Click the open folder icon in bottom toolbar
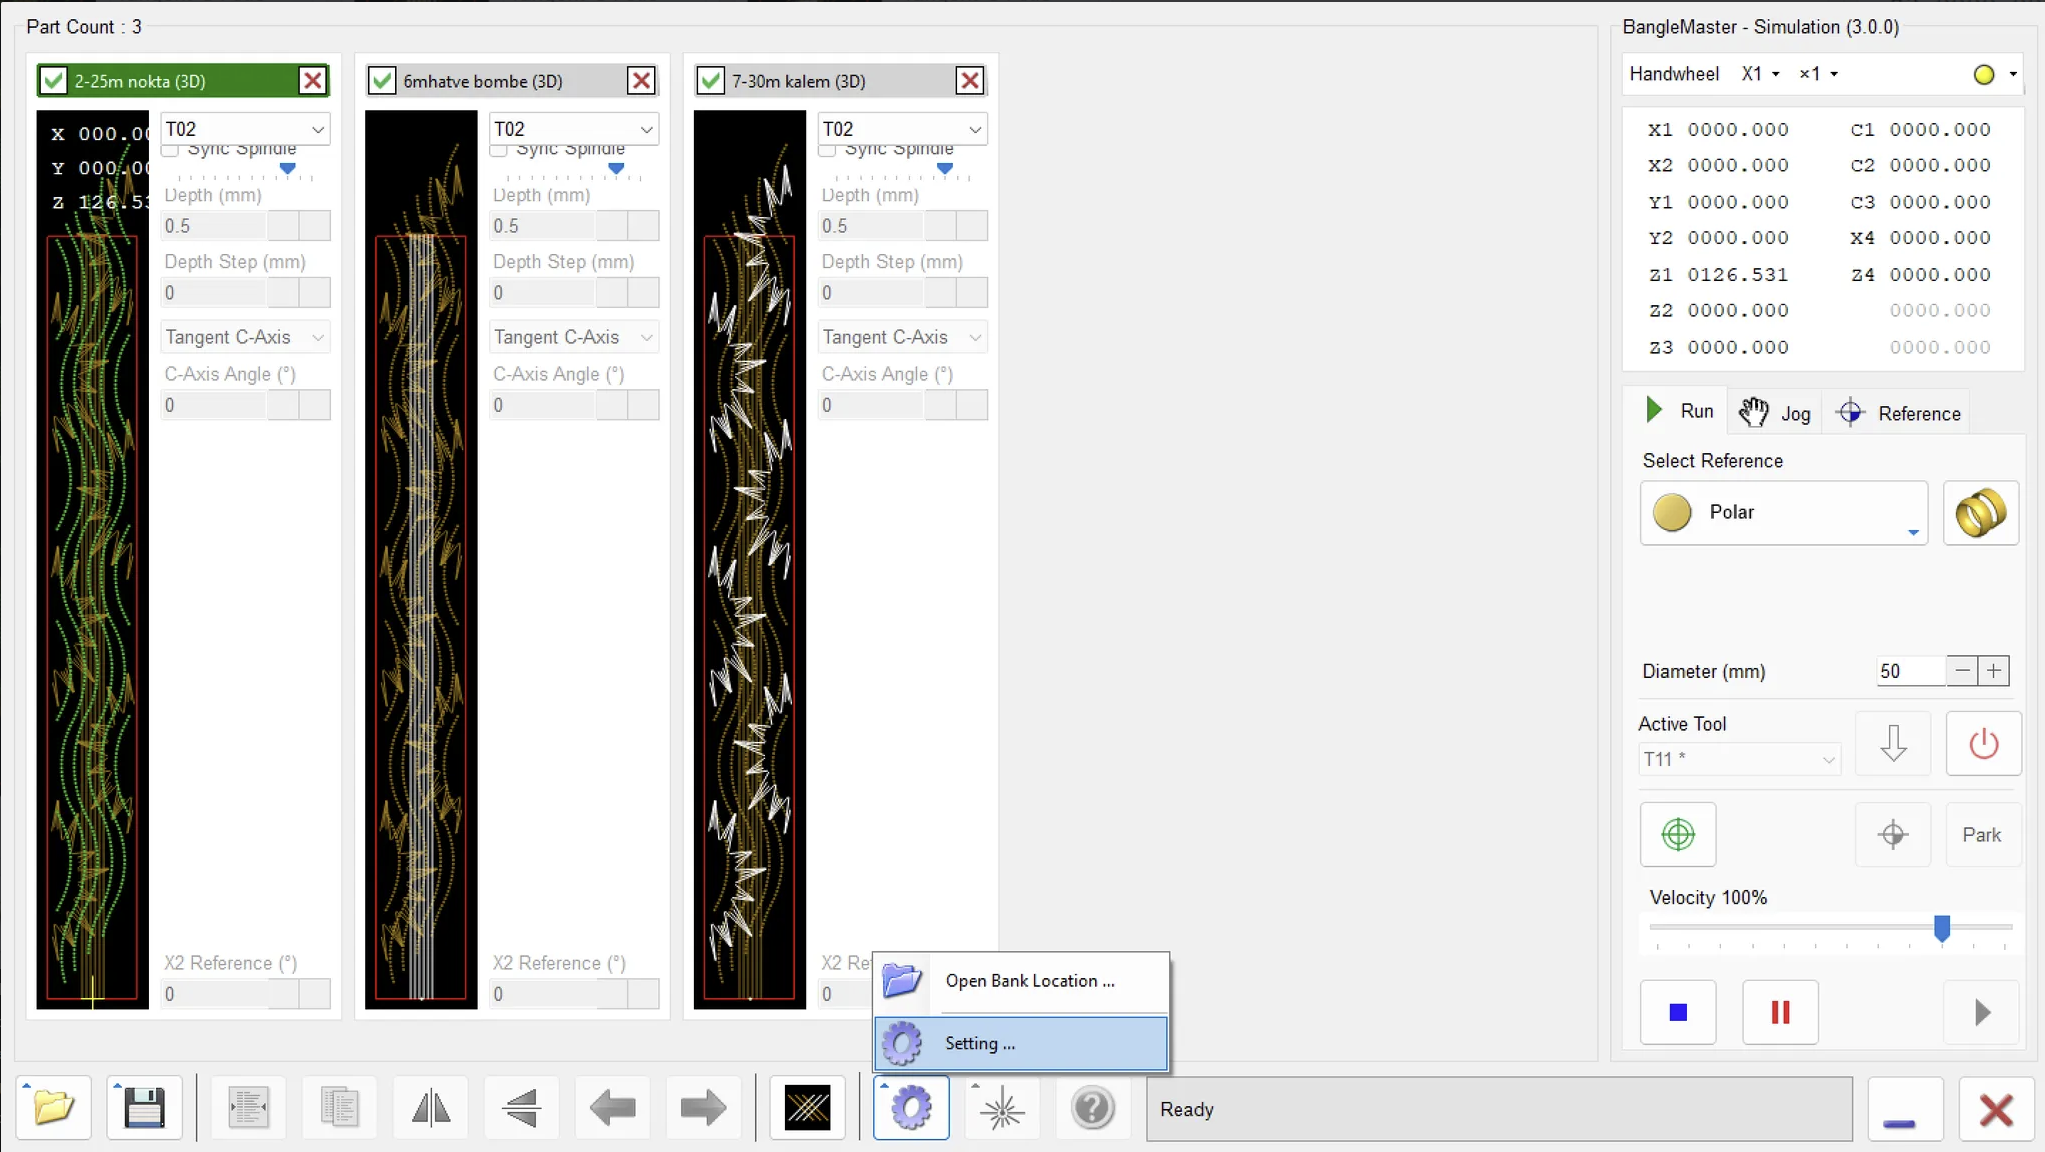2045x1152 pixels. pyautogui.click(x=54, y=1108)
